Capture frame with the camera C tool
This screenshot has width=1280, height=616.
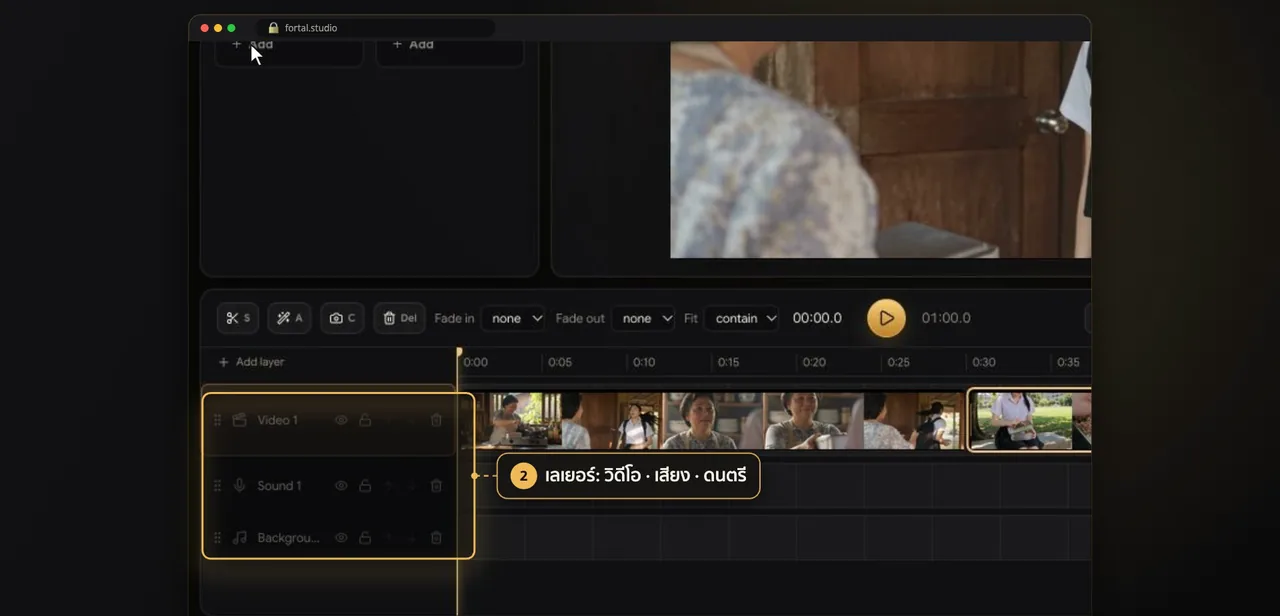pos(342,318)
